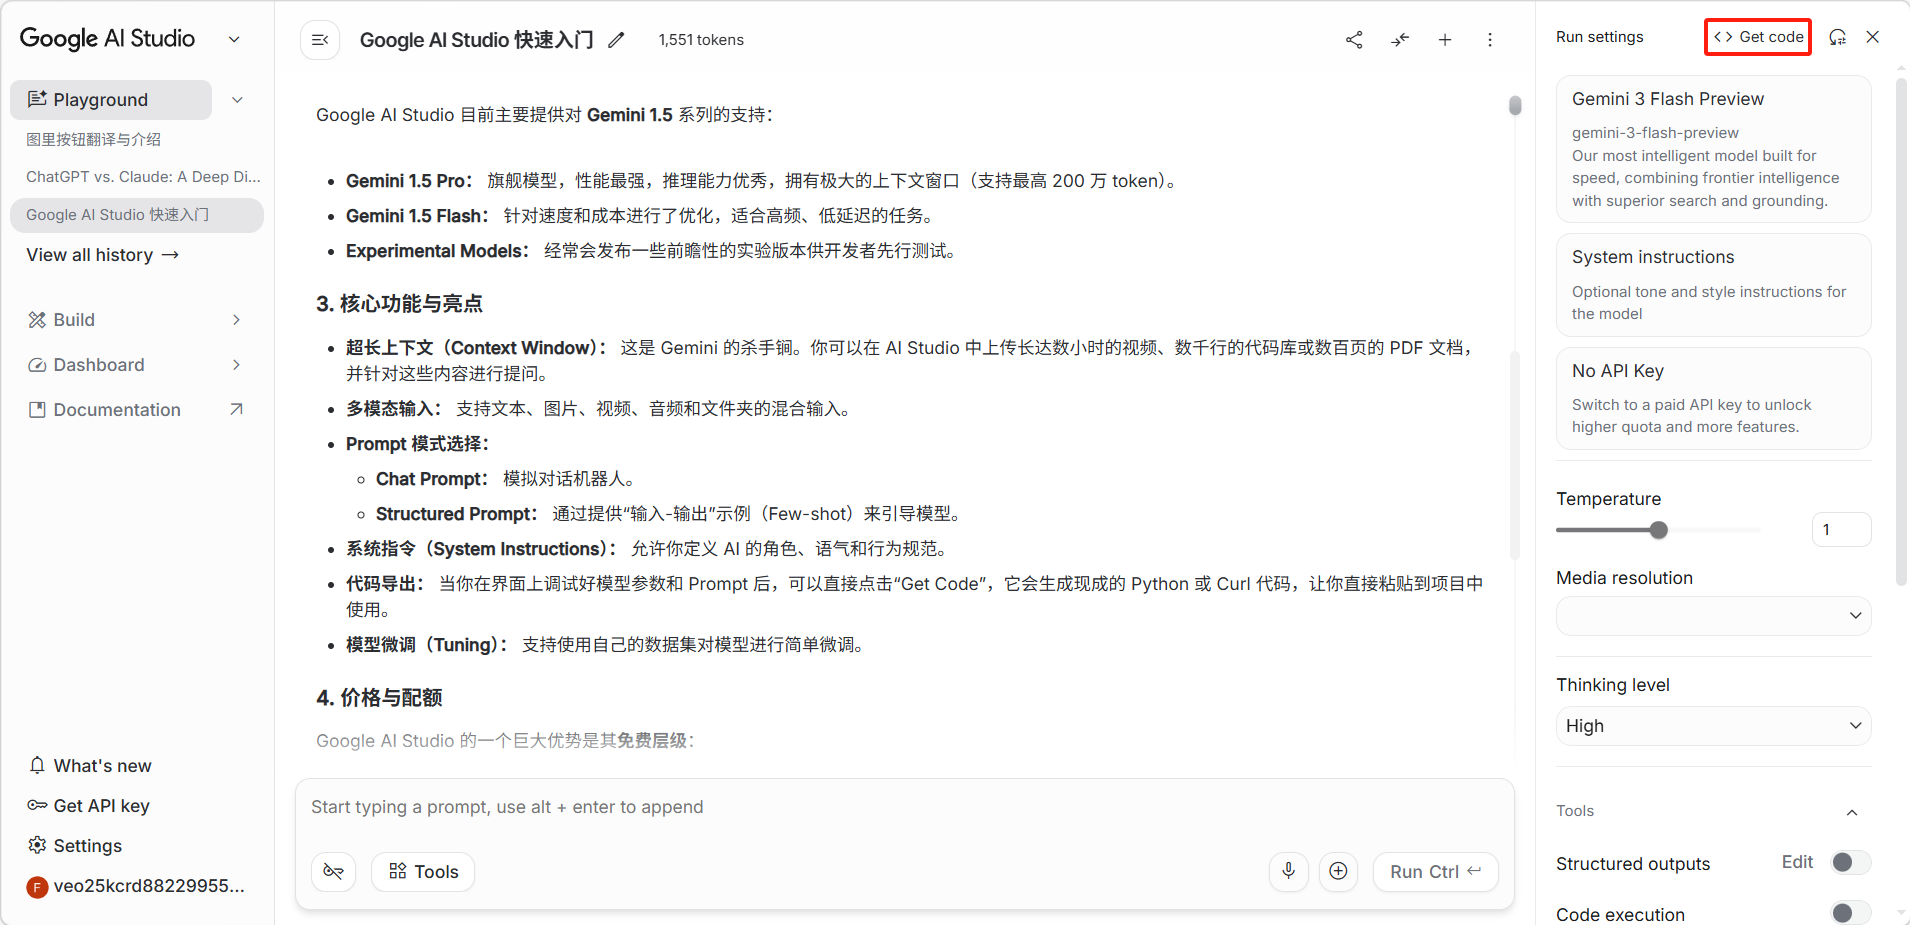
Task: Reset run settings with the refresh icon
Action: click(1837, 37)
